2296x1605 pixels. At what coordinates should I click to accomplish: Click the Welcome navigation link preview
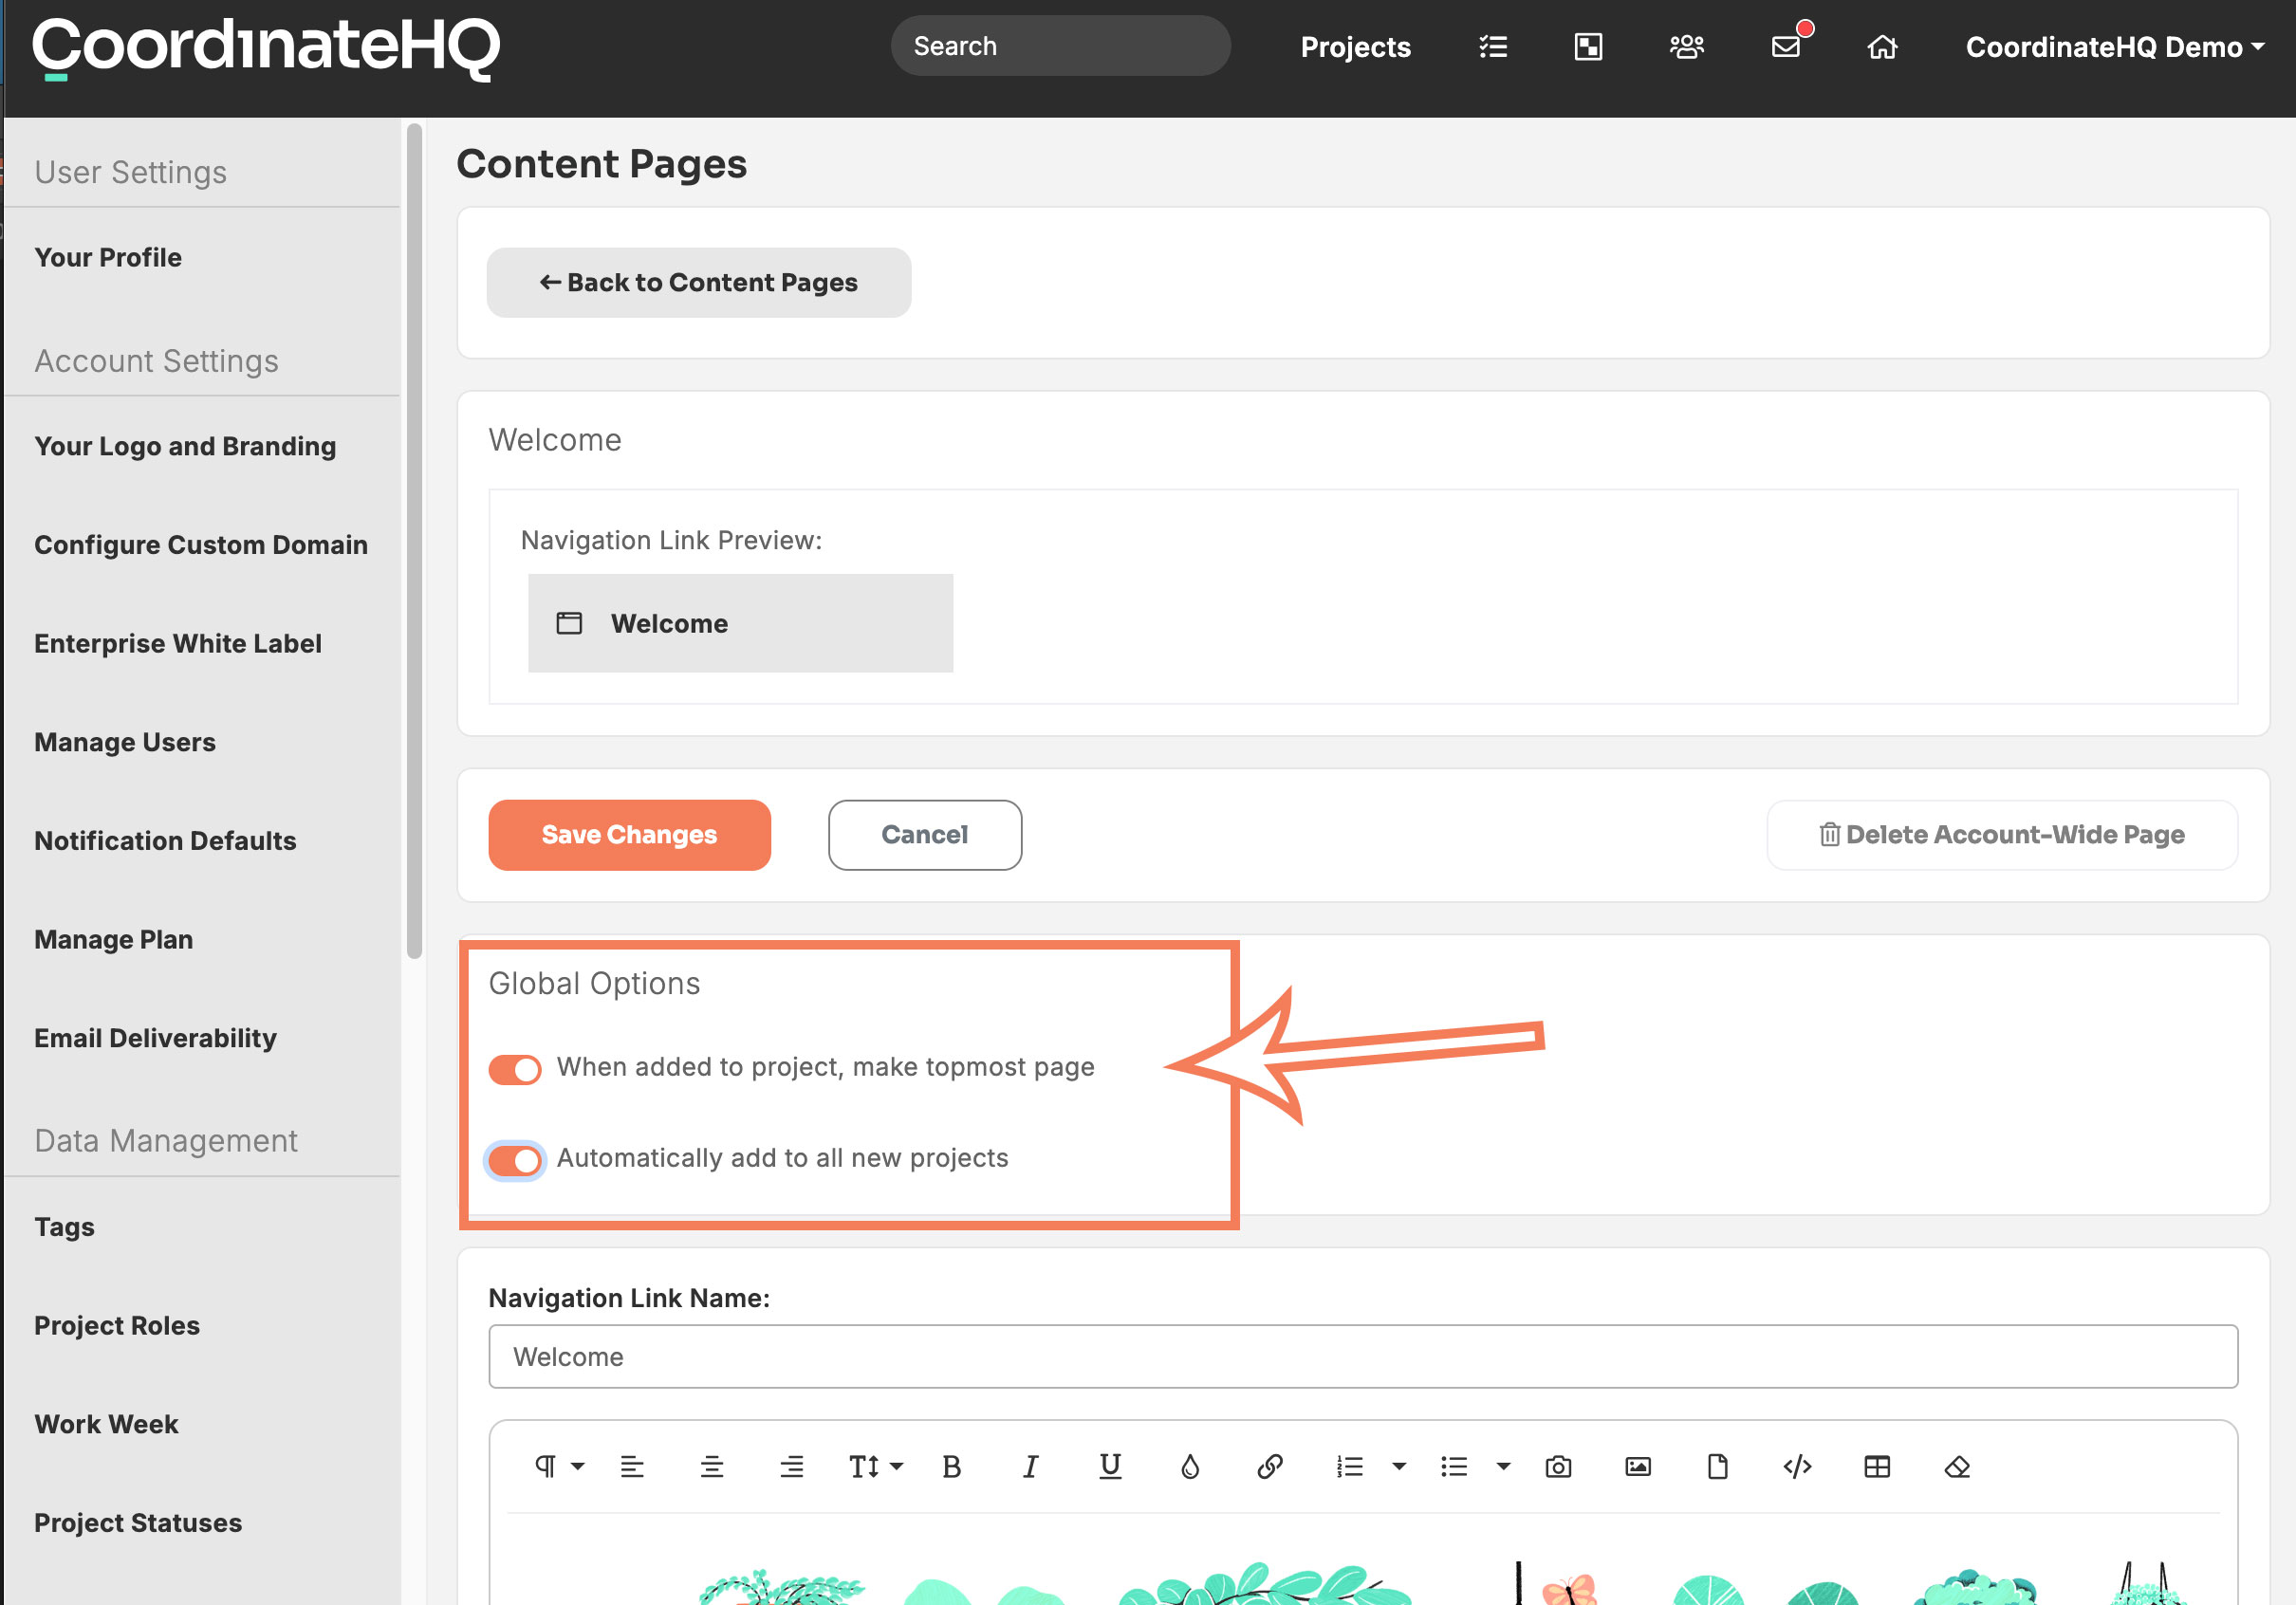(741, 623)
